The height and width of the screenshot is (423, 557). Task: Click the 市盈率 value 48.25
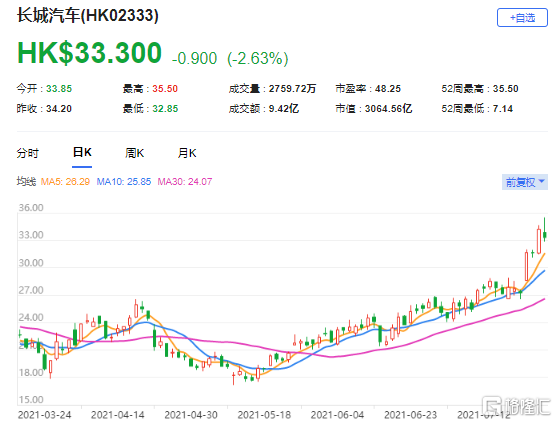(388, 88)
